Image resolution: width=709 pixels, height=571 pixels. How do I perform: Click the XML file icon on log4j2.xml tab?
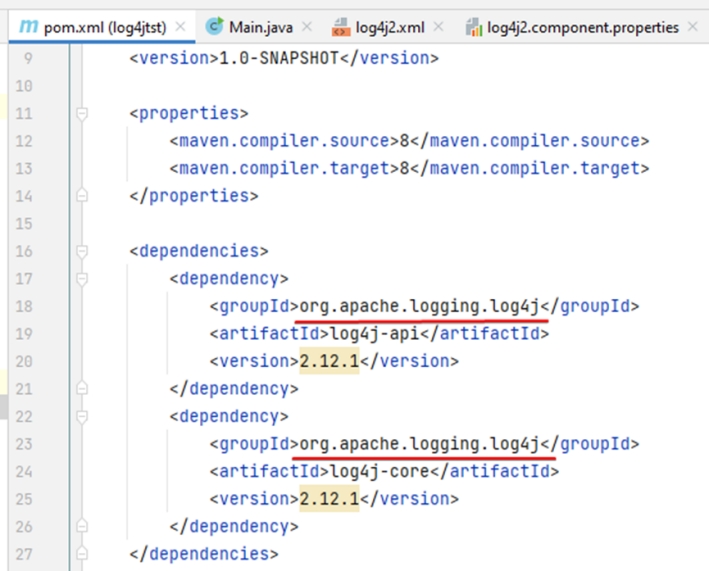340,28
